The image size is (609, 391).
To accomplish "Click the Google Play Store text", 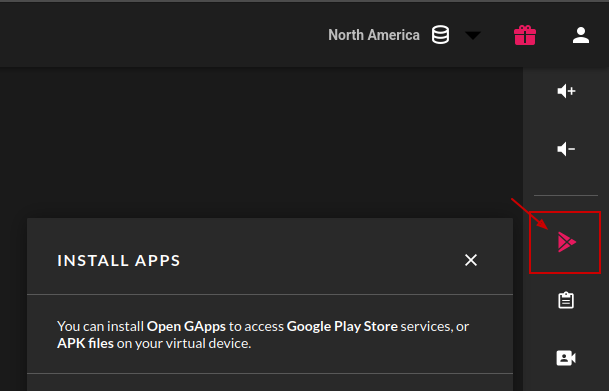I will [x=342, y=326].
